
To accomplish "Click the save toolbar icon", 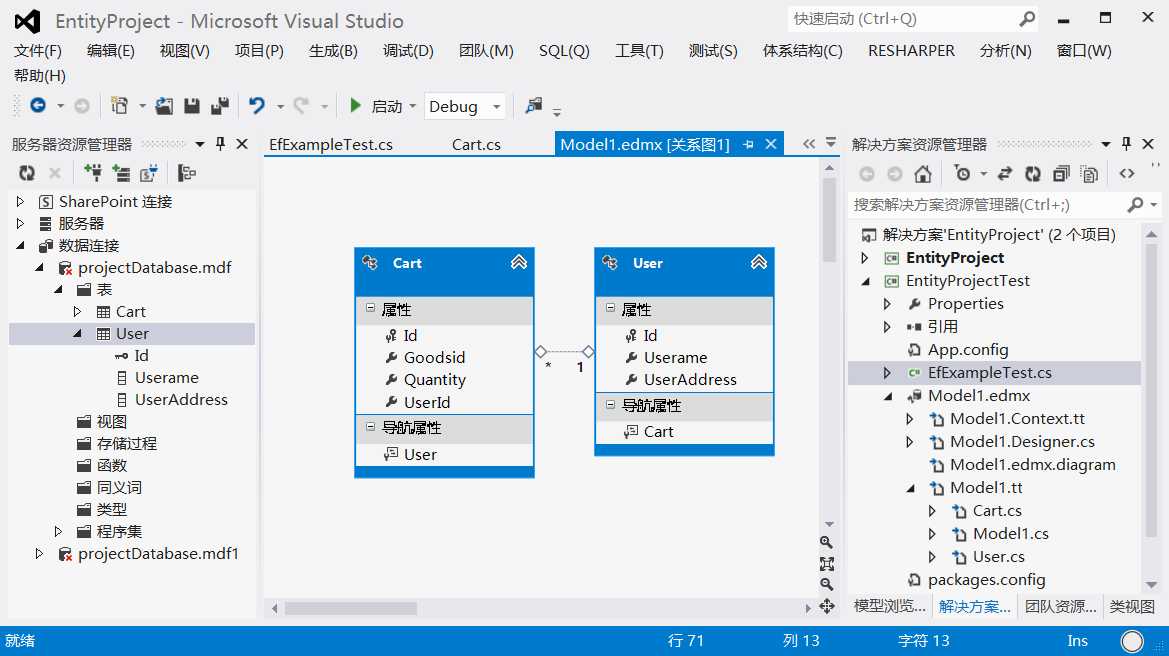I will [x=192, y=106].
